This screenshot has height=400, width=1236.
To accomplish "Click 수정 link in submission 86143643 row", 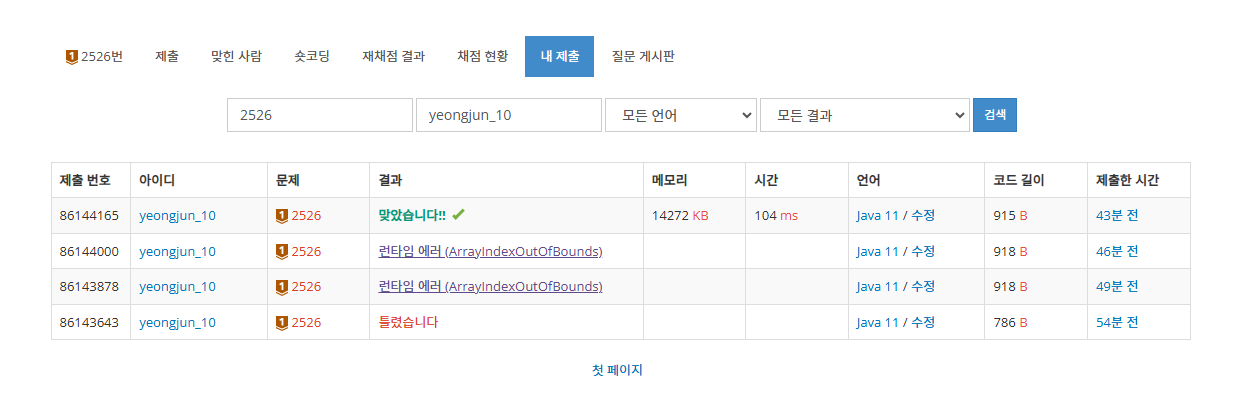I will click(923, 323).
